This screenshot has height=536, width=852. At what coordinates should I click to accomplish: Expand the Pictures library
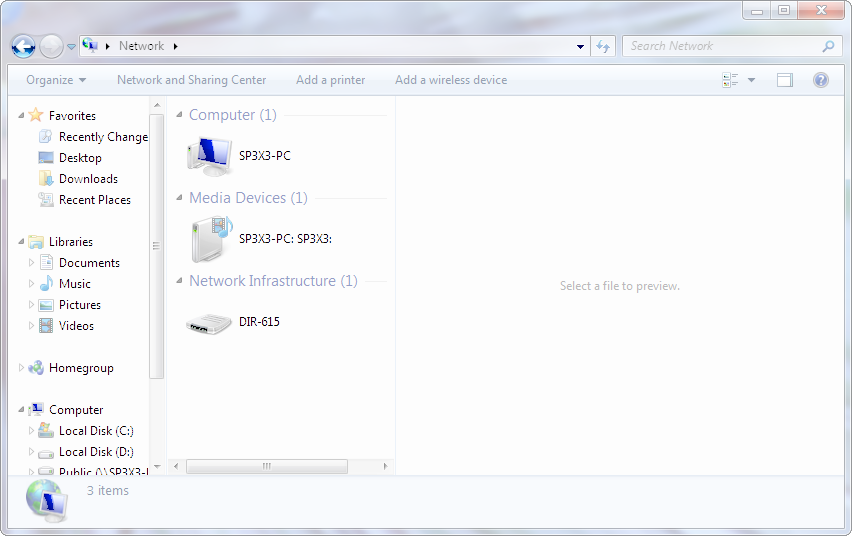coord(31,304)
